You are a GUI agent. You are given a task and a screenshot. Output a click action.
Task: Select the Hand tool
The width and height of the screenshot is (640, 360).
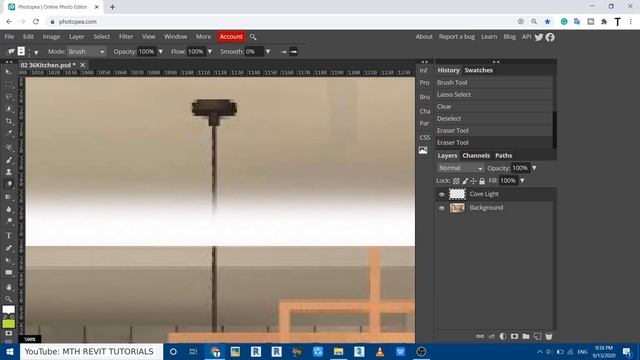(9, 287)
